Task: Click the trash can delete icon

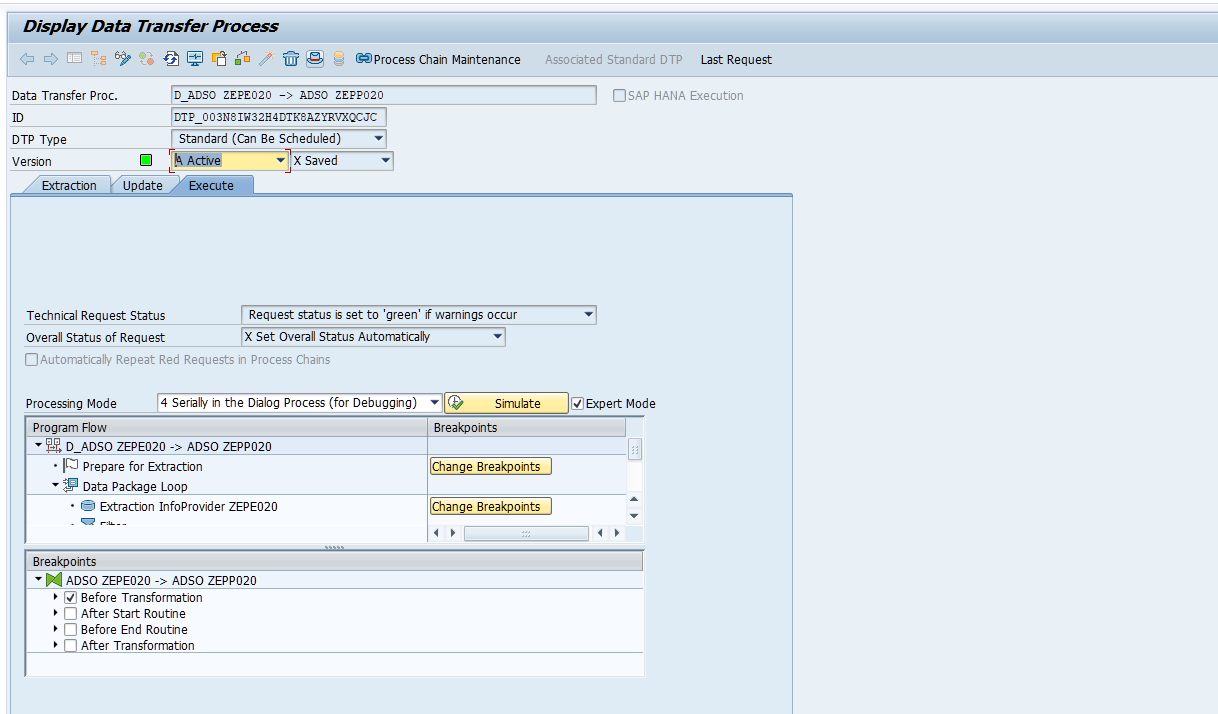Action: point(291,59)
